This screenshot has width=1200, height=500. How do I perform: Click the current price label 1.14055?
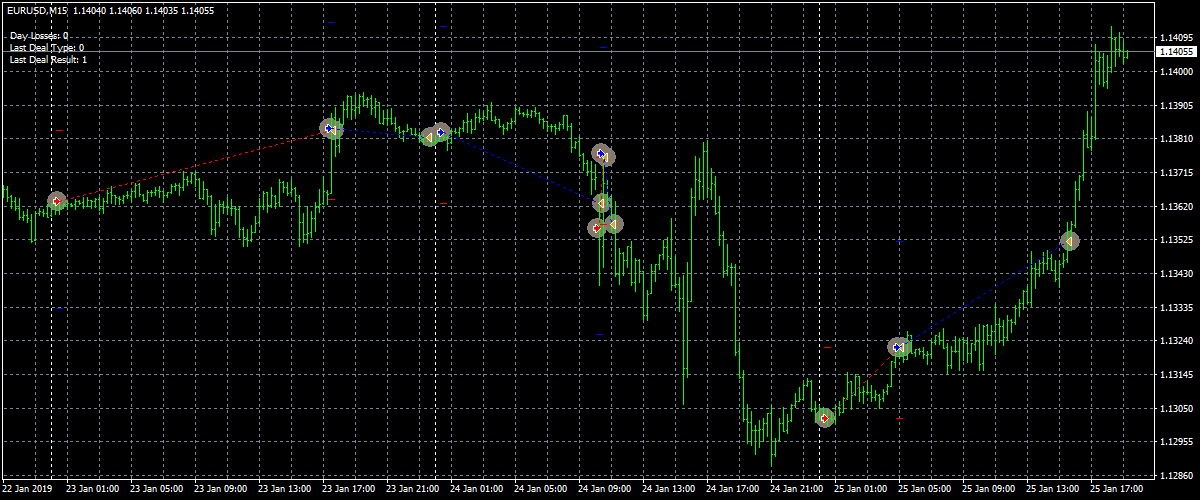coord(1177,51)
